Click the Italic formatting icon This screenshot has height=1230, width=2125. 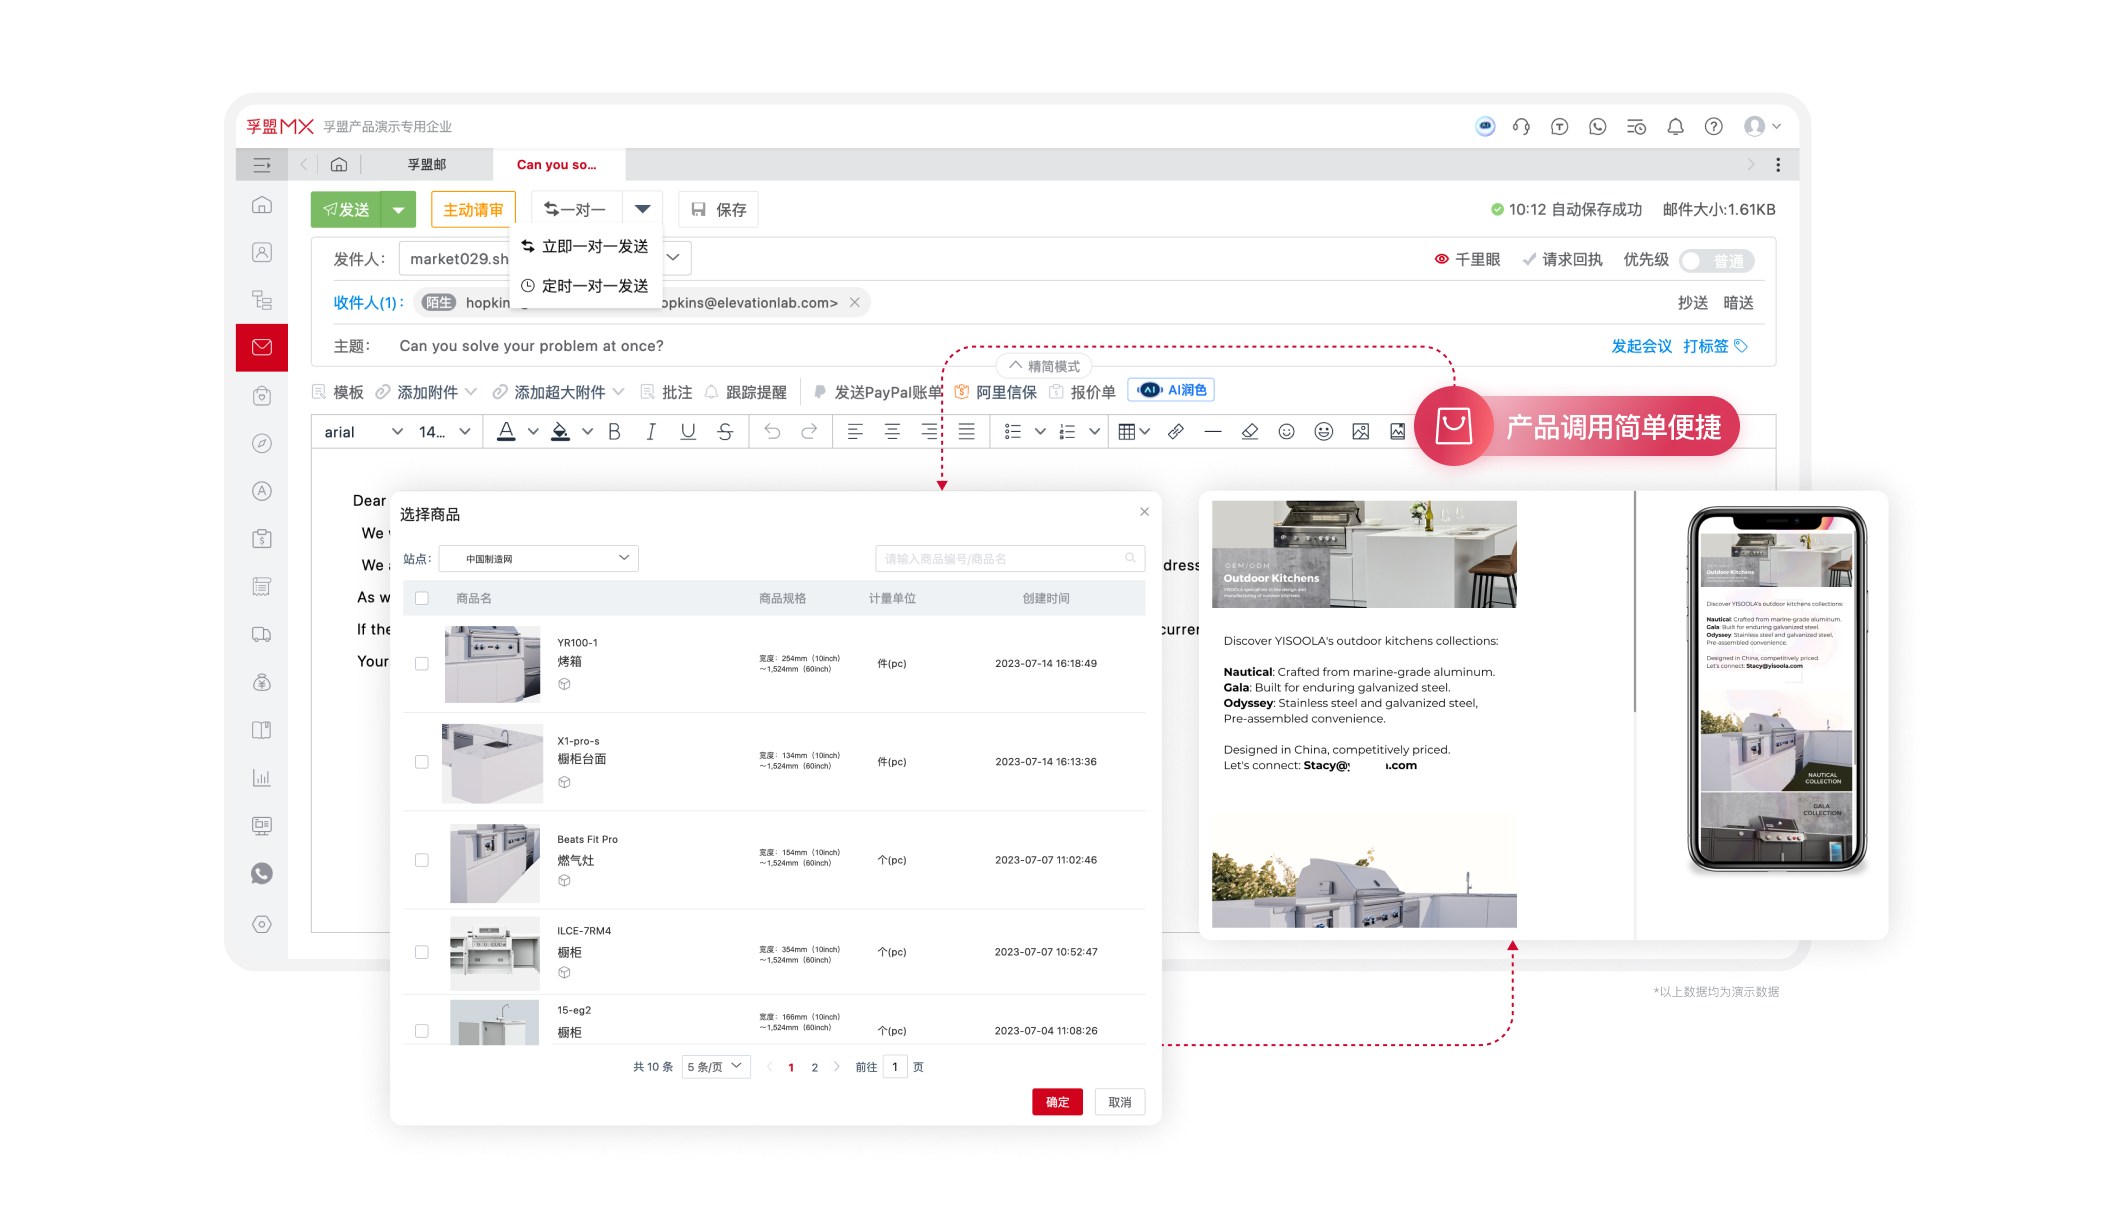click(x=651, y=432)
